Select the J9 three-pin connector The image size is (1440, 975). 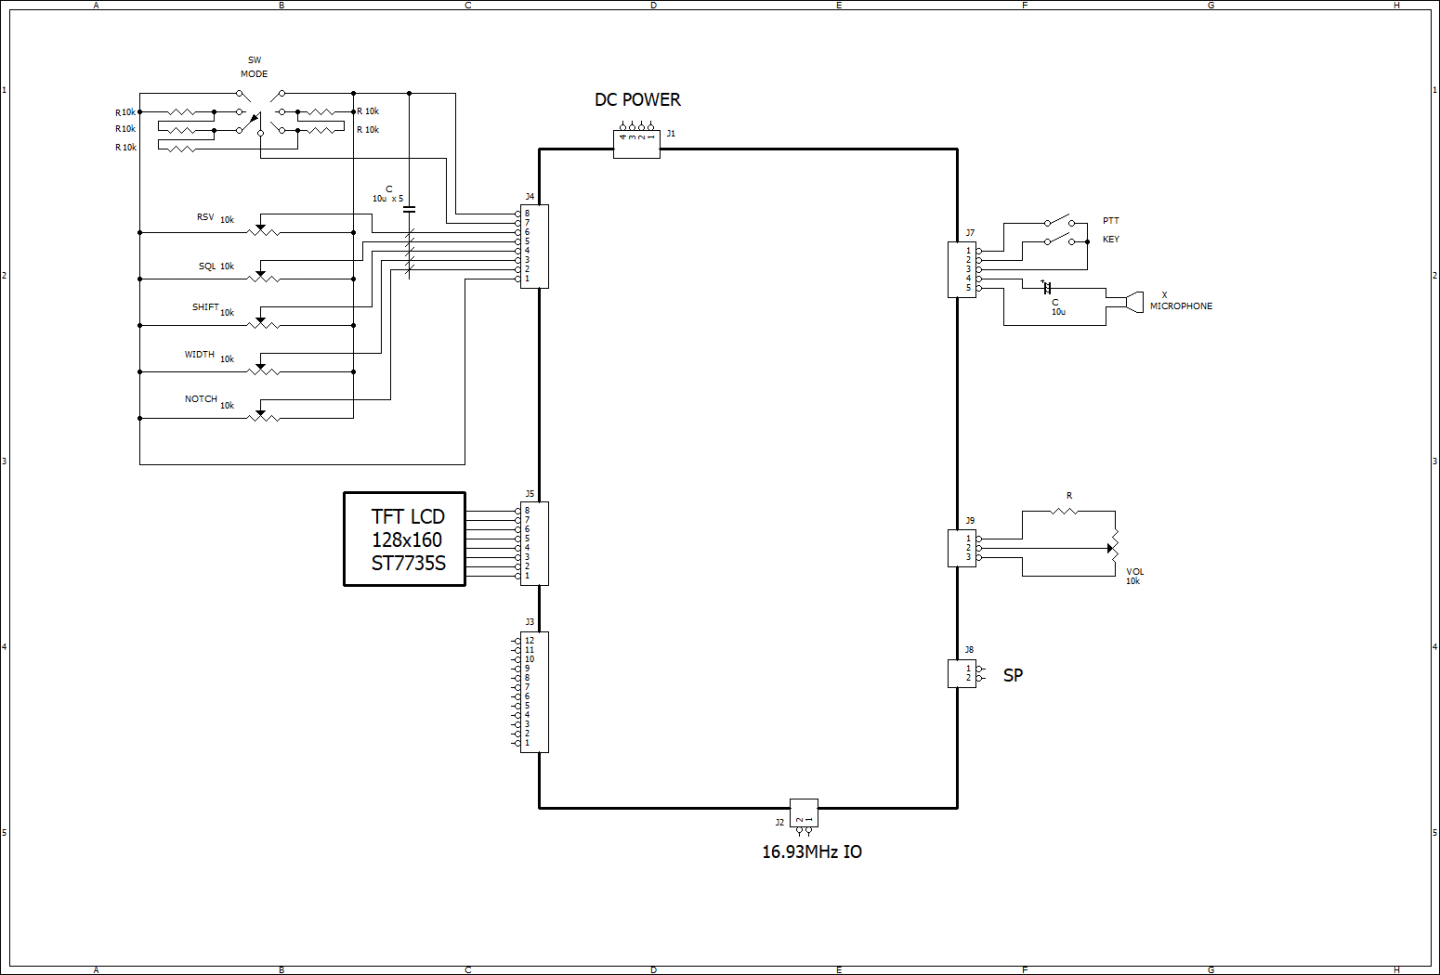point(964,548)
